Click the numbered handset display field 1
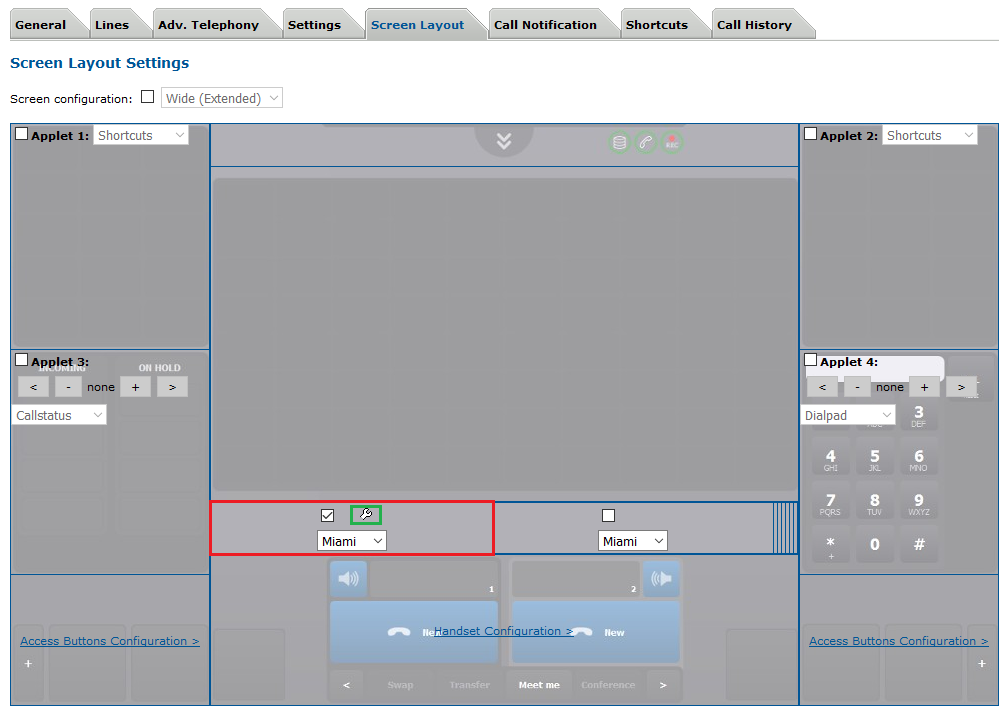Image resolution: width=1004 pixels, height=711 pixels. click(x=434, y=579)
